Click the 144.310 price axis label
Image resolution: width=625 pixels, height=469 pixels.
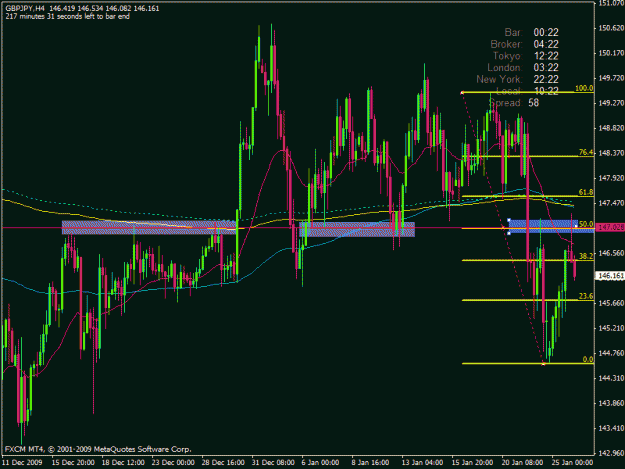(x=611, y=378)
